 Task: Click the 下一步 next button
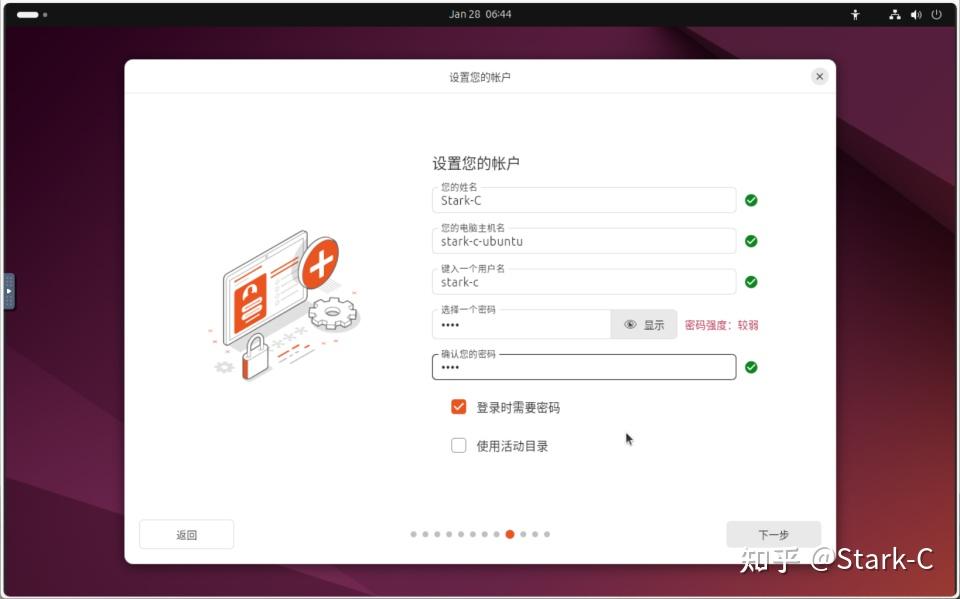tap(773, 535)
